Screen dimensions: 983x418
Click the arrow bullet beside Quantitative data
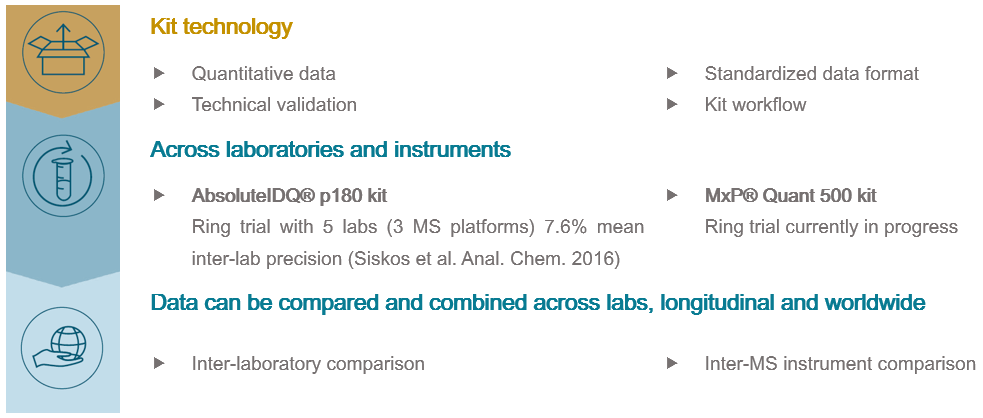[159, 74]
